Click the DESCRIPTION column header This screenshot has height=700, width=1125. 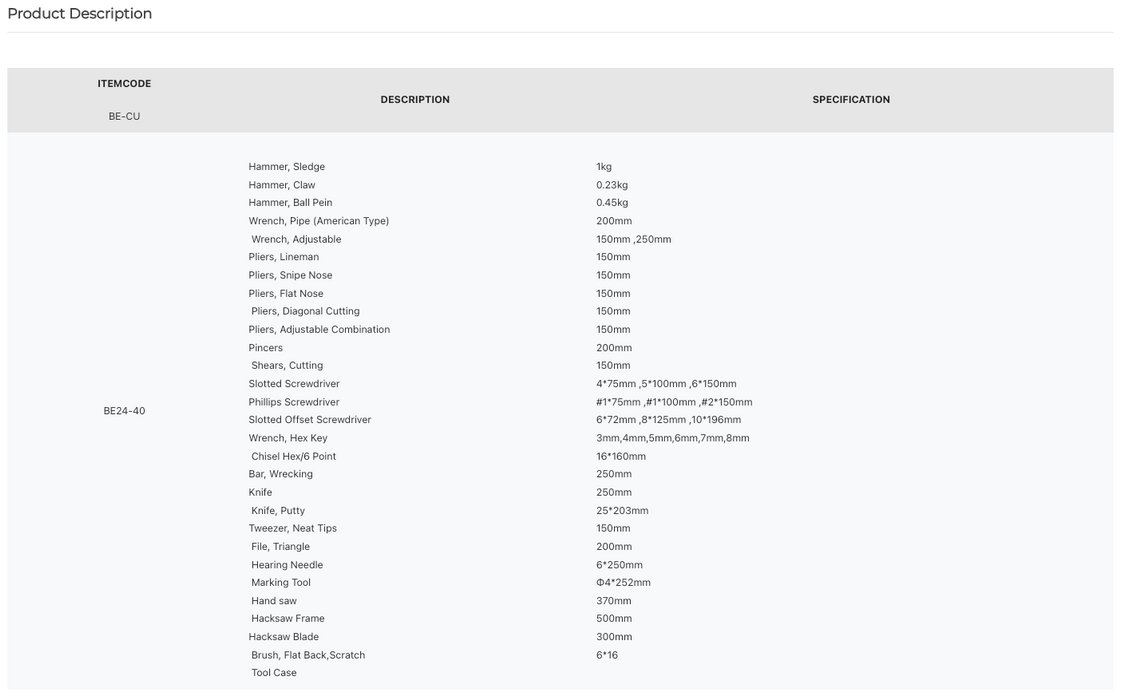(415, 100)
